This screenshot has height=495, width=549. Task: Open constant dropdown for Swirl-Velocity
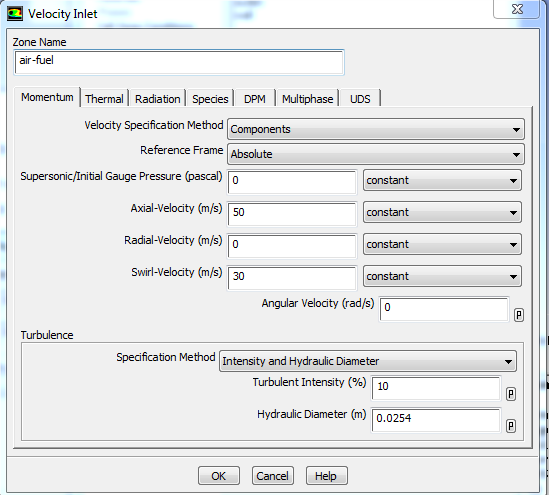pos(442,277)
